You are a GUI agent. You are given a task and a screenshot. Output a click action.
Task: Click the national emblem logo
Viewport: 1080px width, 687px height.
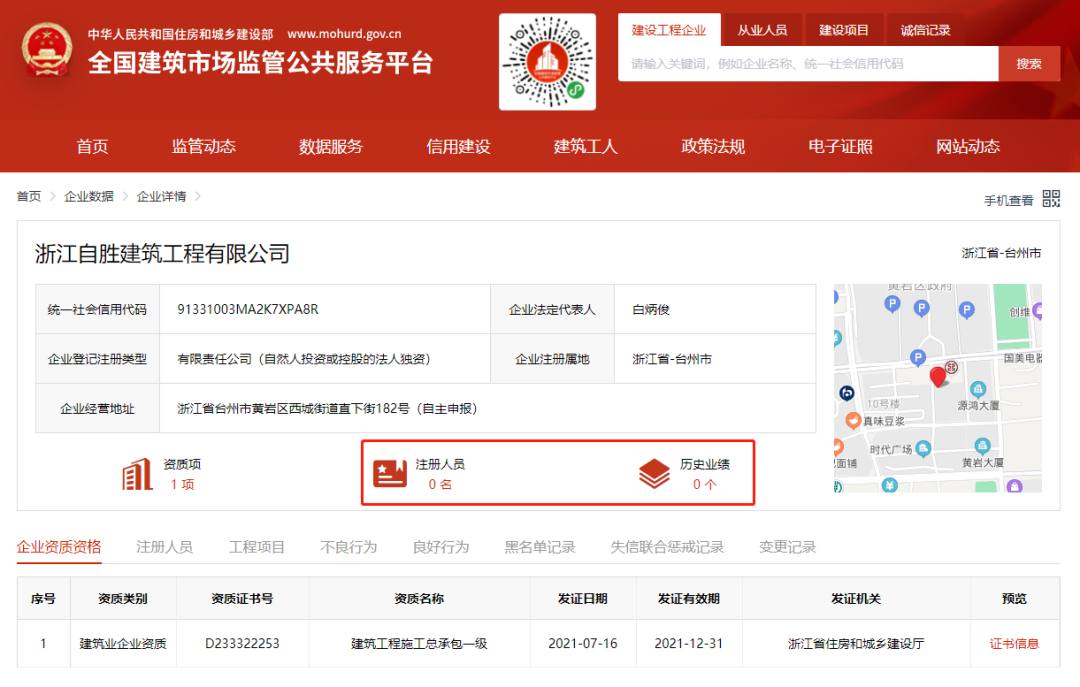pyautogui.click(x=47, y=49)
